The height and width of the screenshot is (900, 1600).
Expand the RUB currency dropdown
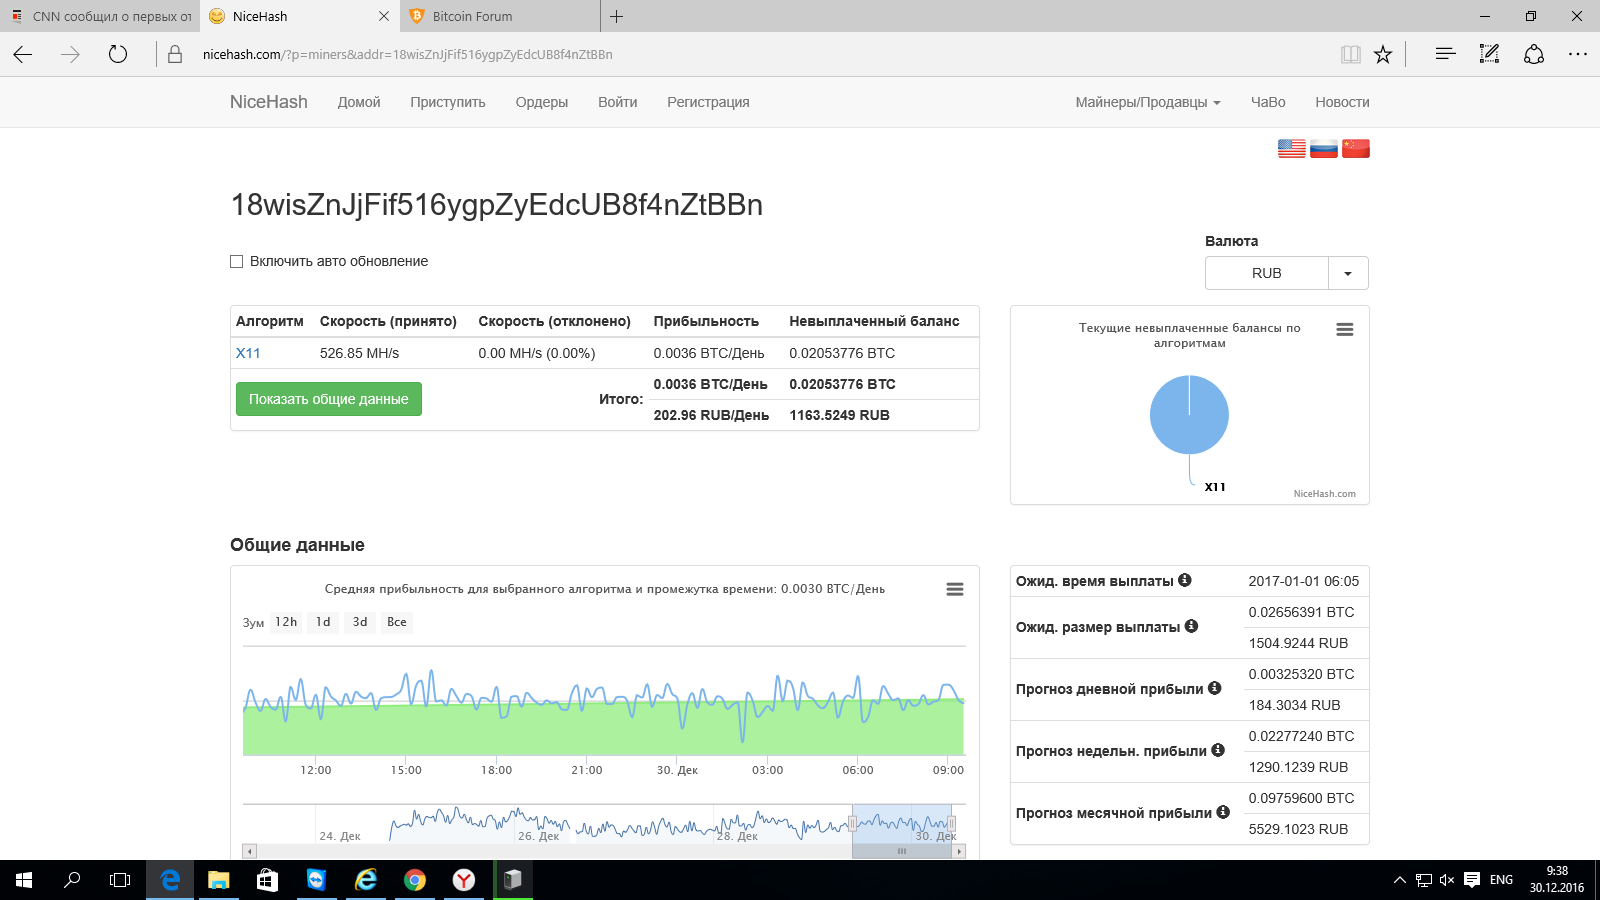coord(1347,273)
